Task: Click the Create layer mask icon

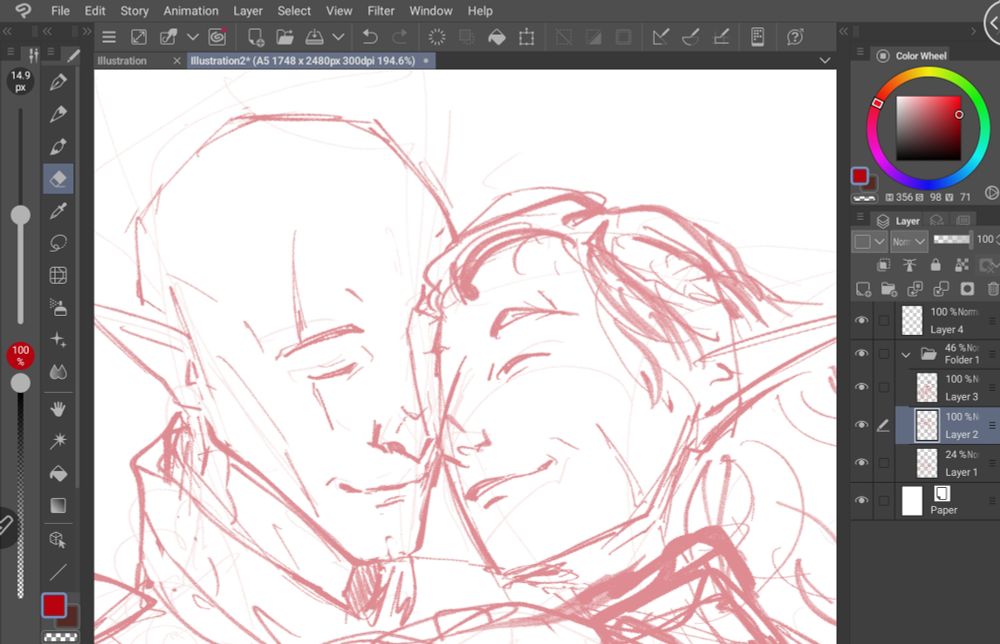Action: pos(967,289)
